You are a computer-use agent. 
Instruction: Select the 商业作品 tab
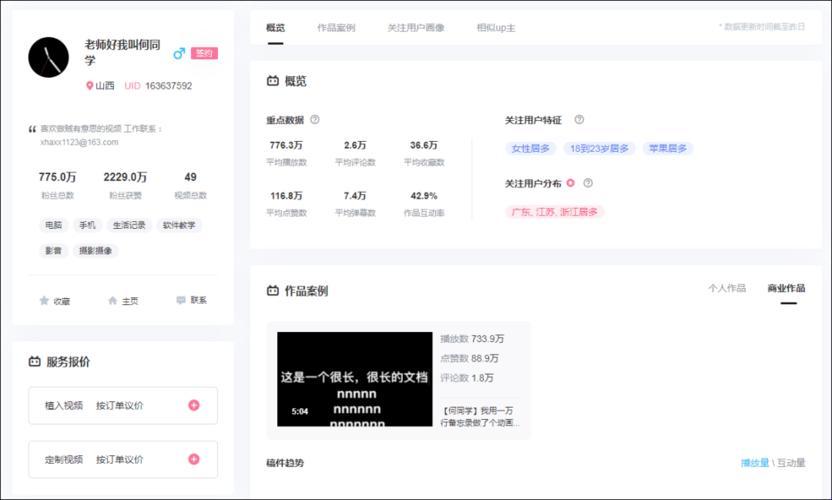786,288
